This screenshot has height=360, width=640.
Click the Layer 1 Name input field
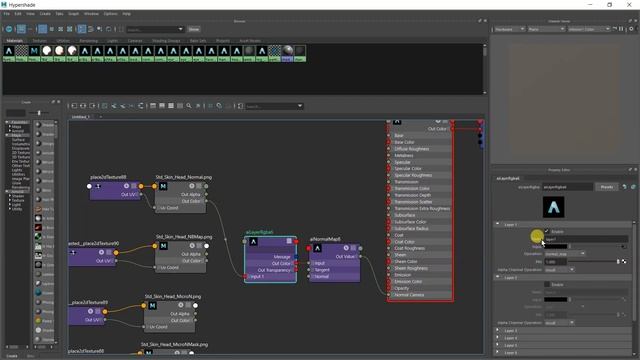tap(586, 239)
